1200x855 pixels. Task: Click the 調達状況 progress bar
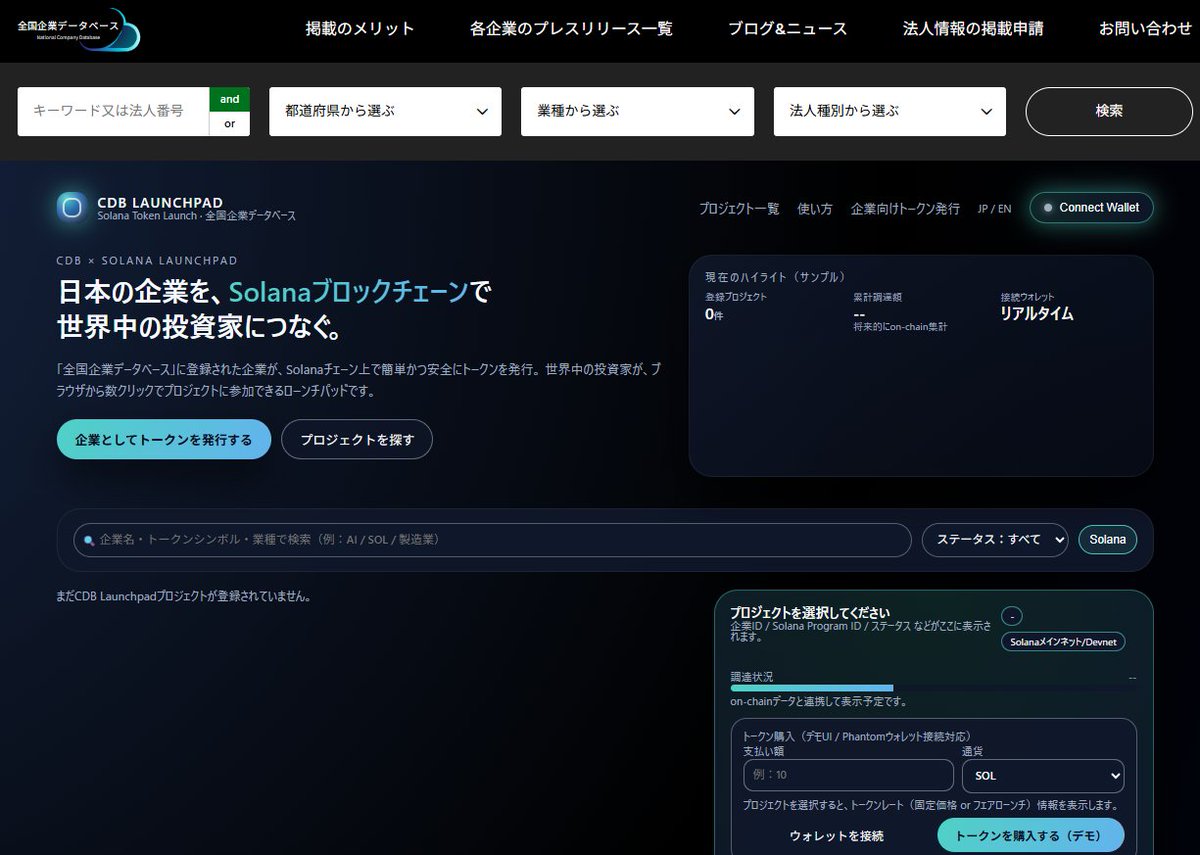933,688
